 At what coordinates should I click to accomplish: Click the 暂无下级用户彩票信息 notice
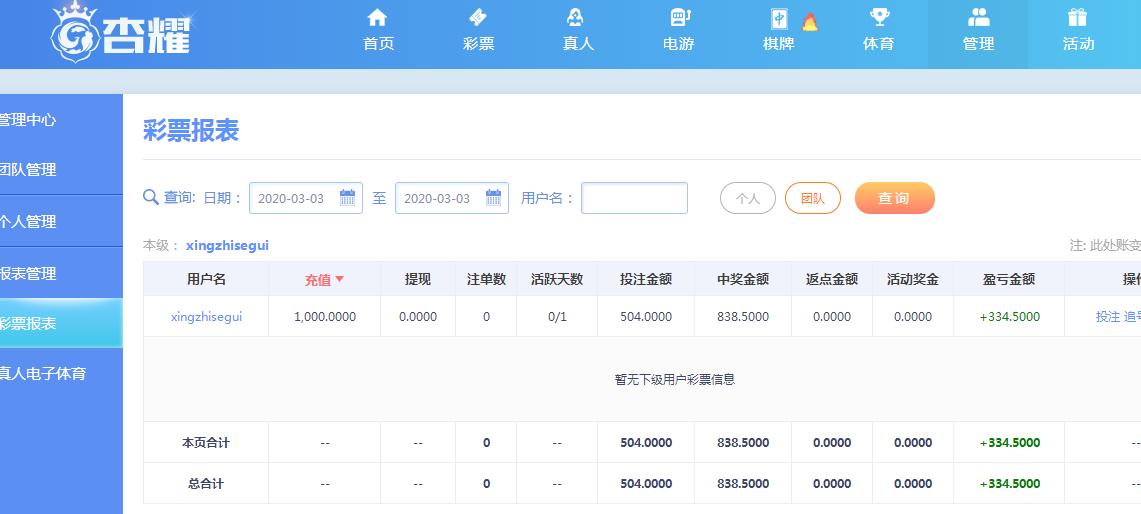point(675,379)
